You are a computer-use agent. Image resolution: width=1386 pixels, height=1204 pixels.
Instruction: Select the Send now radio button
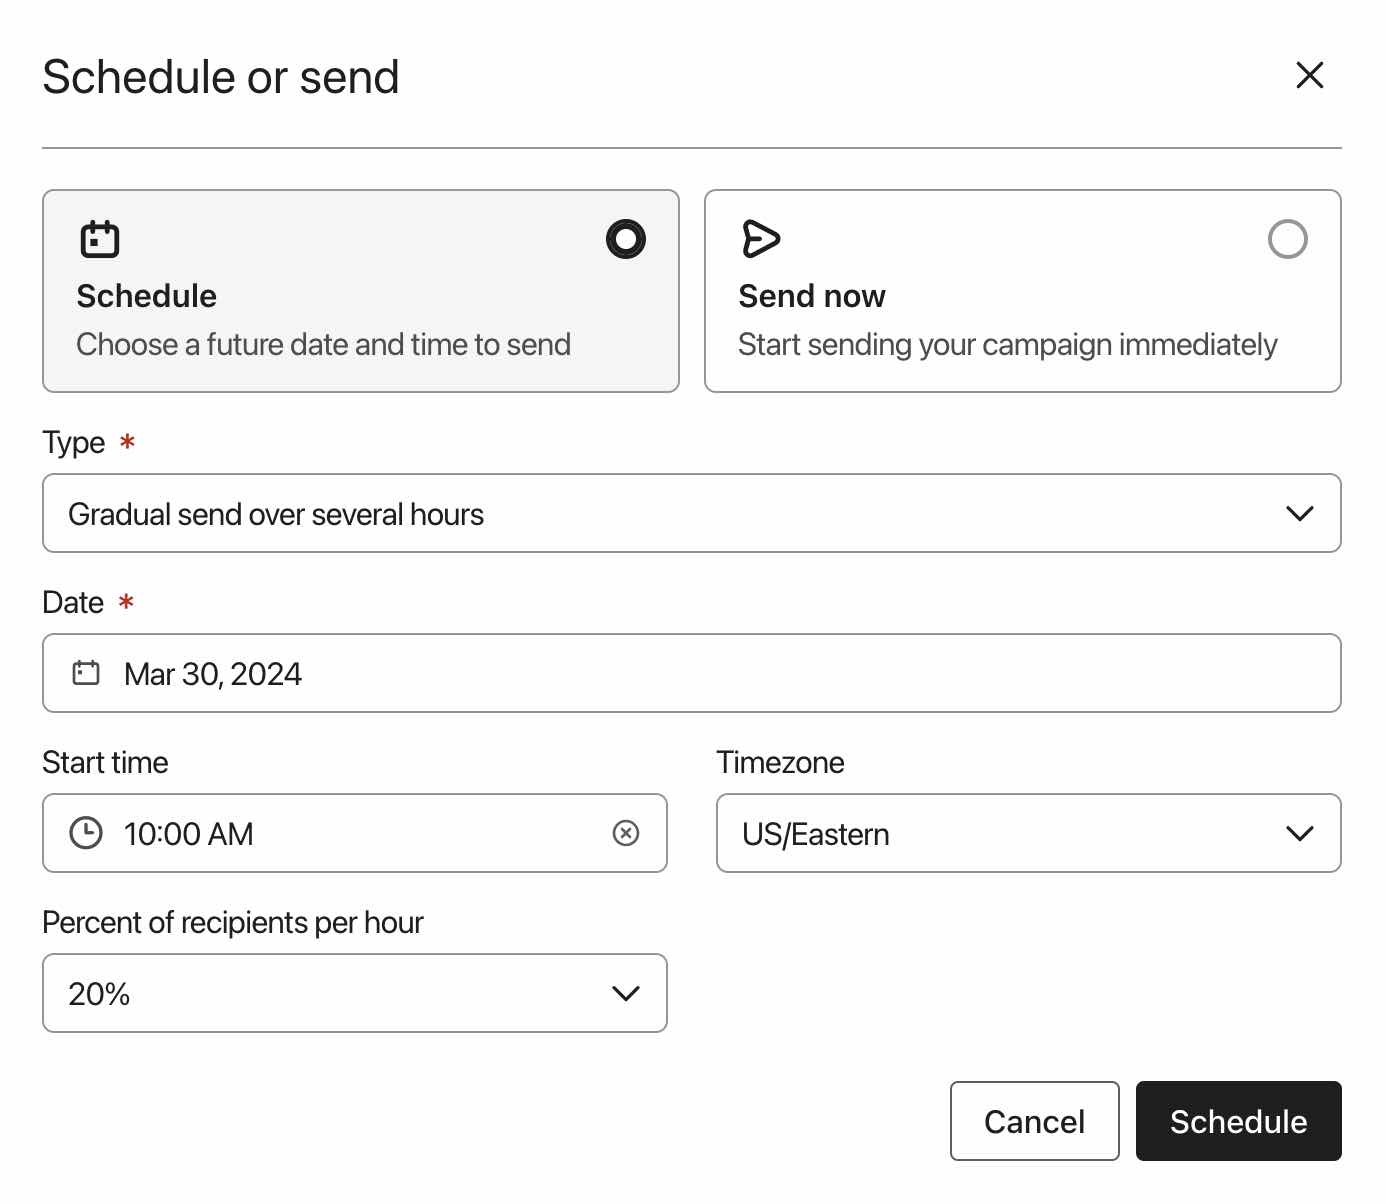click(x=1288, y=239)
